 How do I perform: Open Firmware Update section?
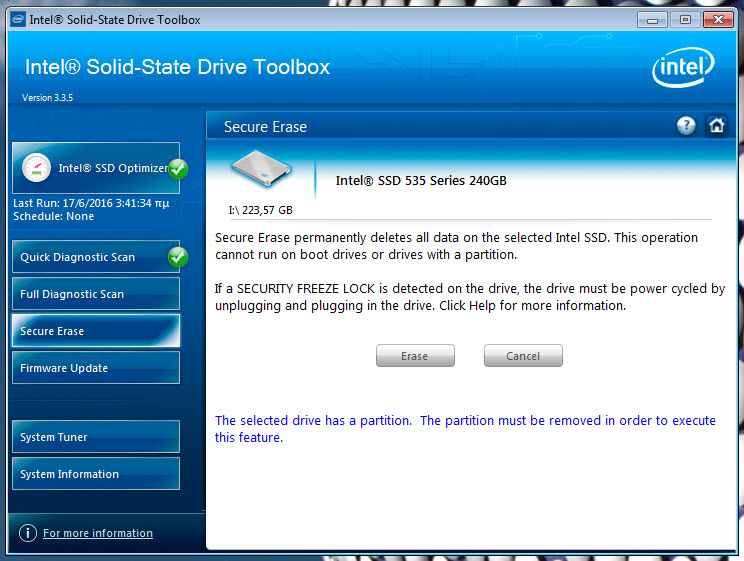tap(96, 368)
